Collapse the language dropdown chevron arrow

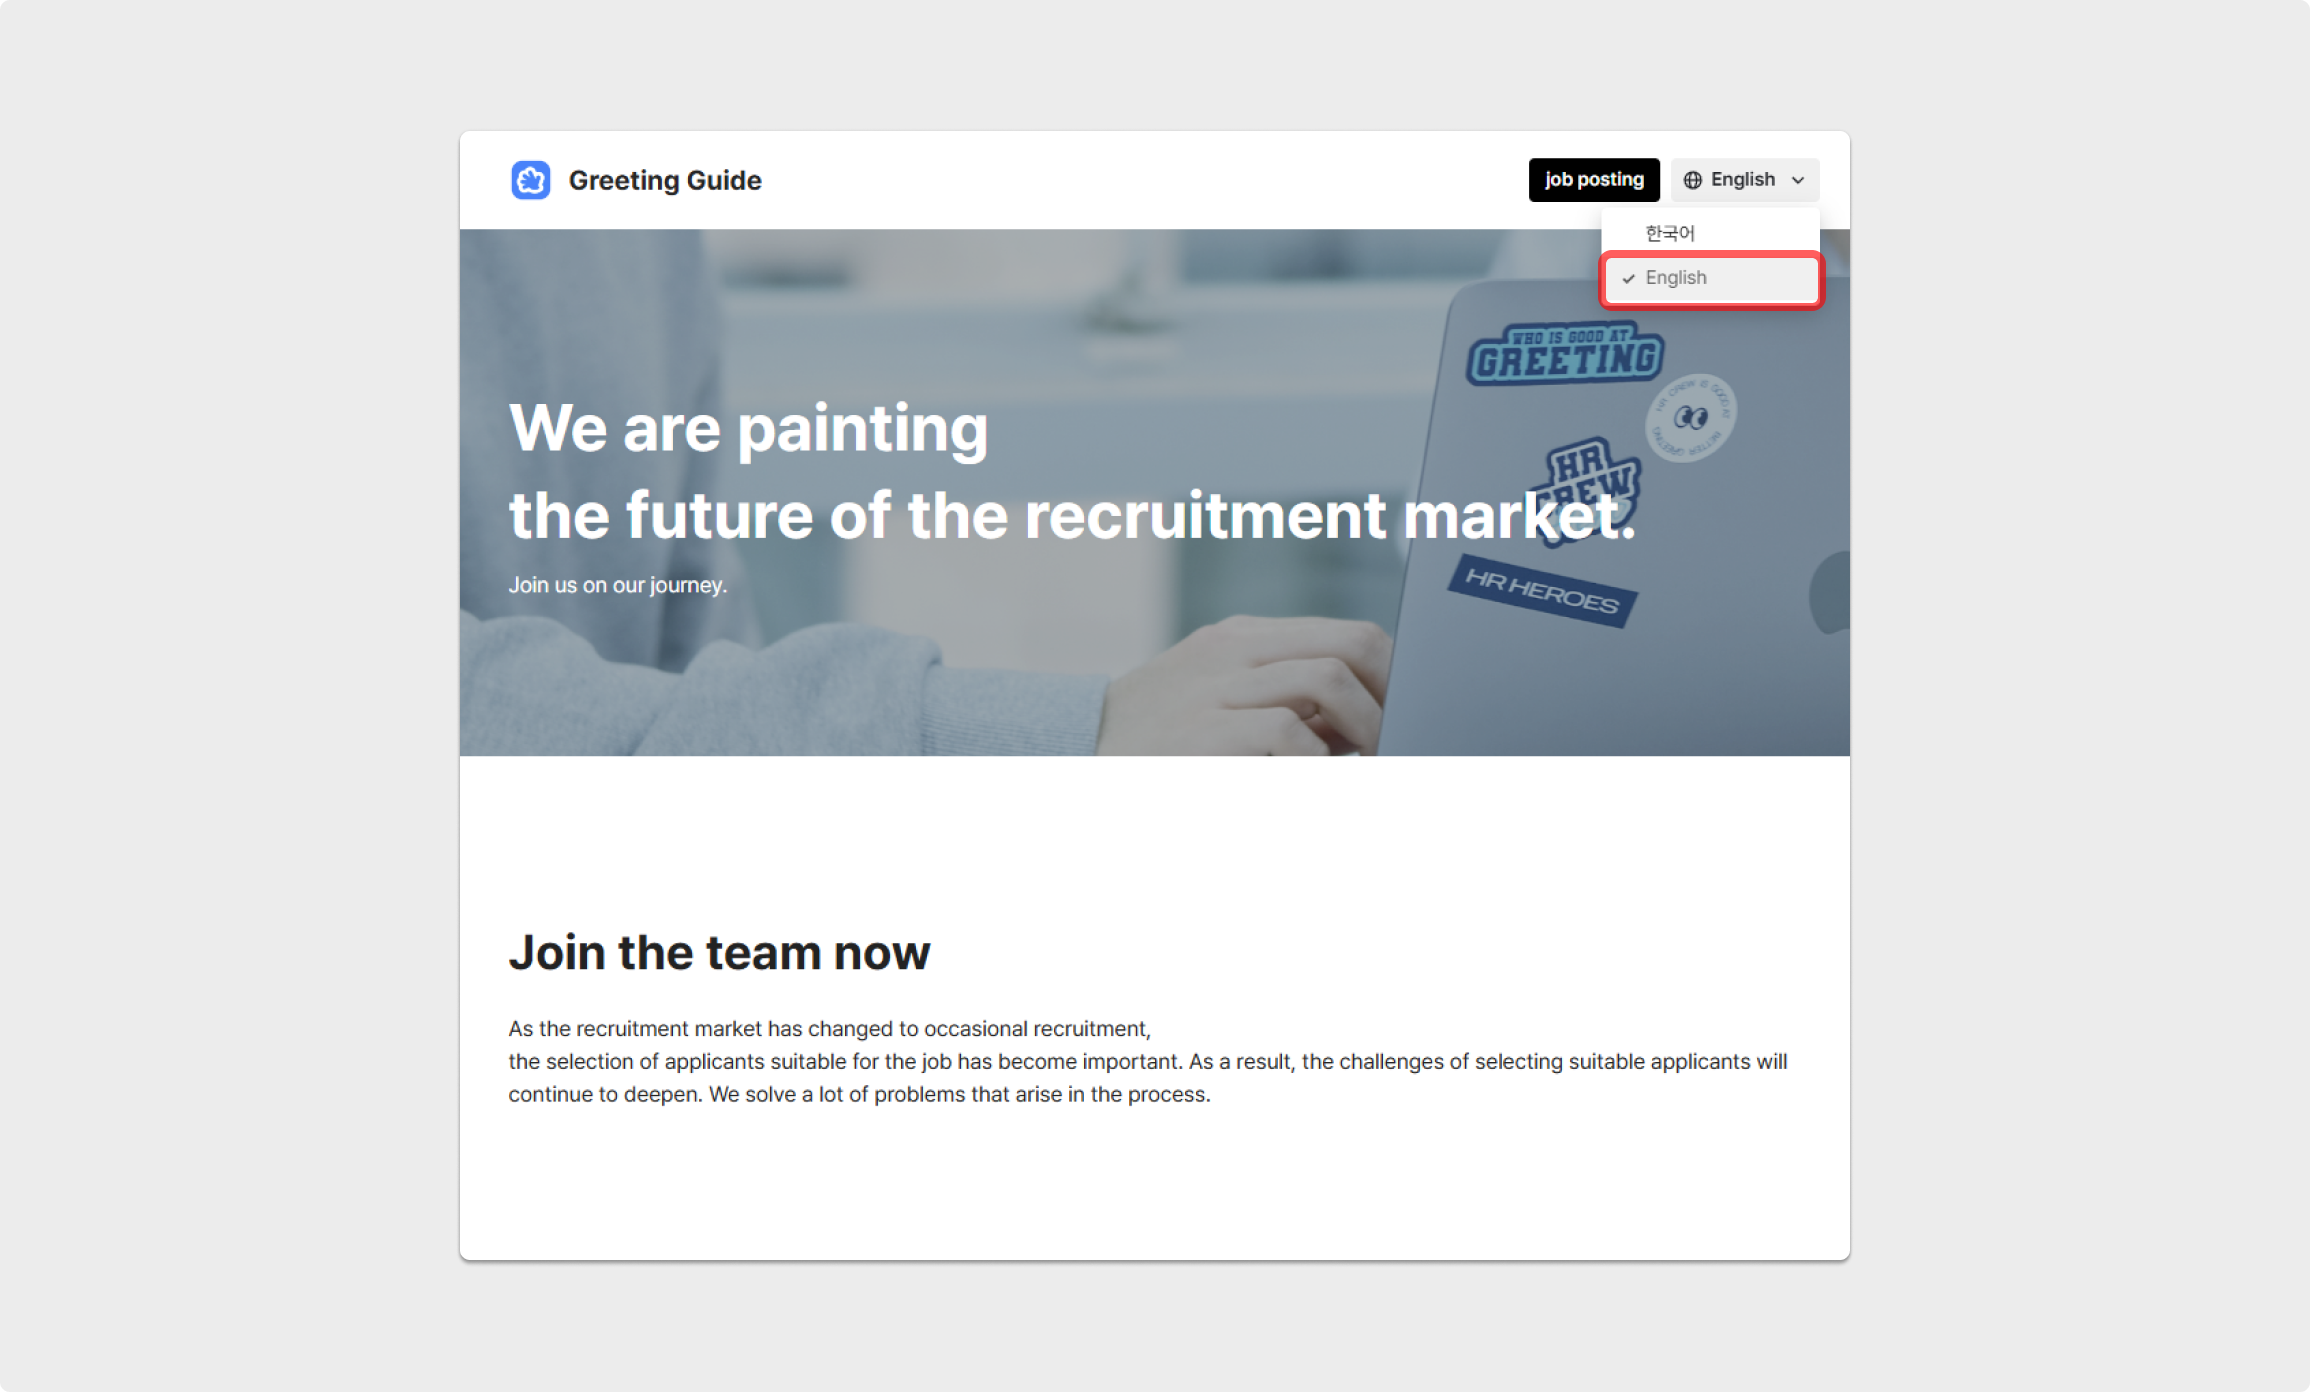pyautogui.click(x=1798, y=180)
